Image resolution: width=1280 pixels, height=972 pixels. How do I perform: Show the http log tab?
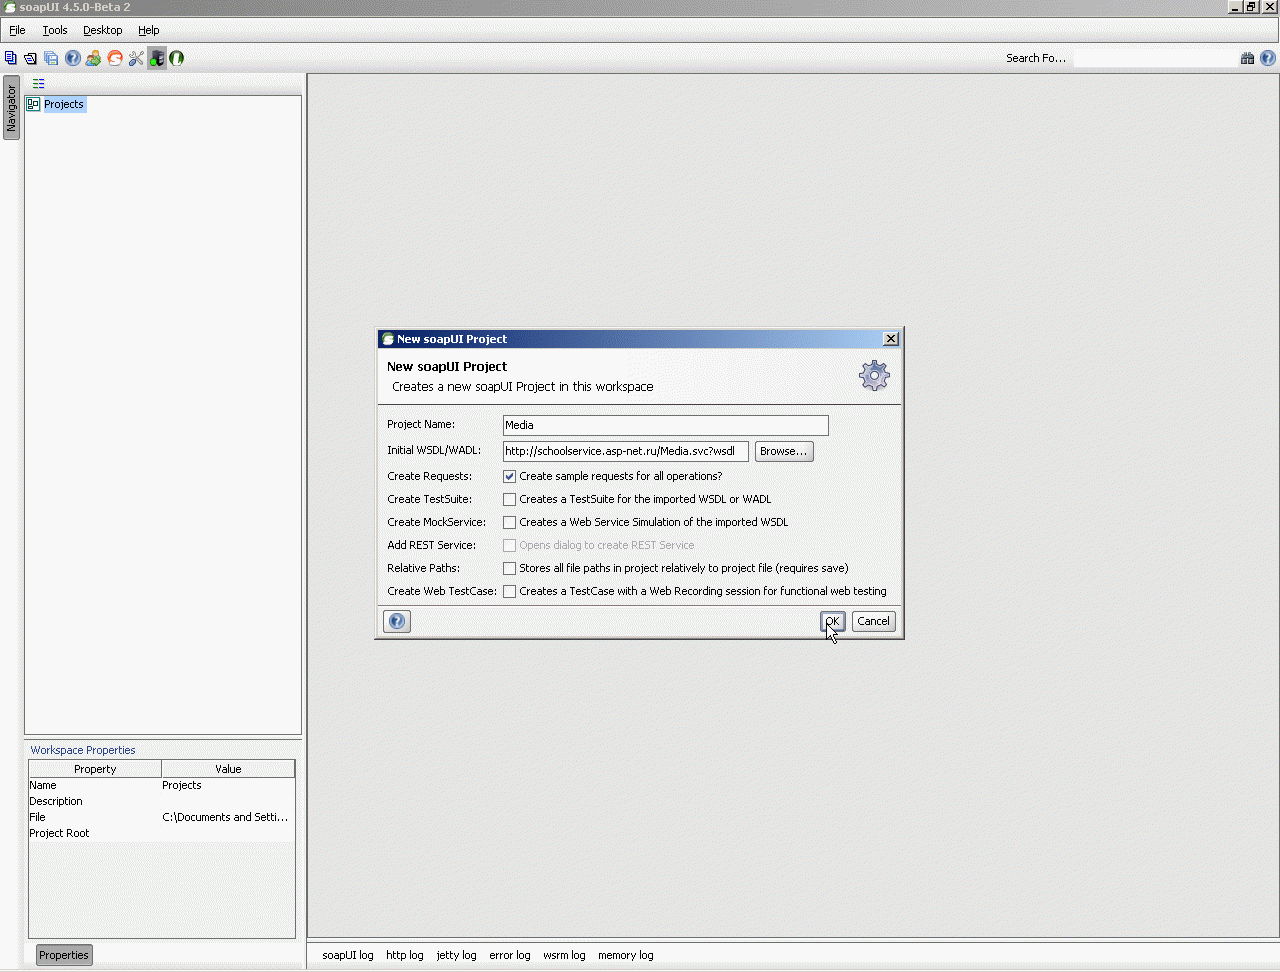coord(405,955)
